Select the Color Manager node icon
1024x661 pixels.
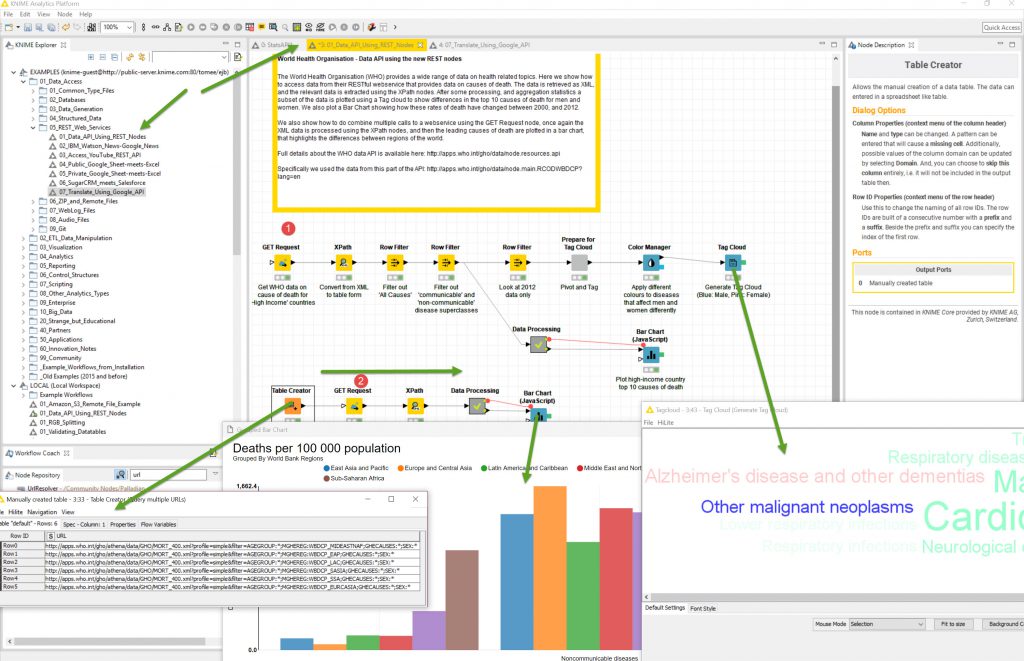pyautogui.click(x=650, y=262)
